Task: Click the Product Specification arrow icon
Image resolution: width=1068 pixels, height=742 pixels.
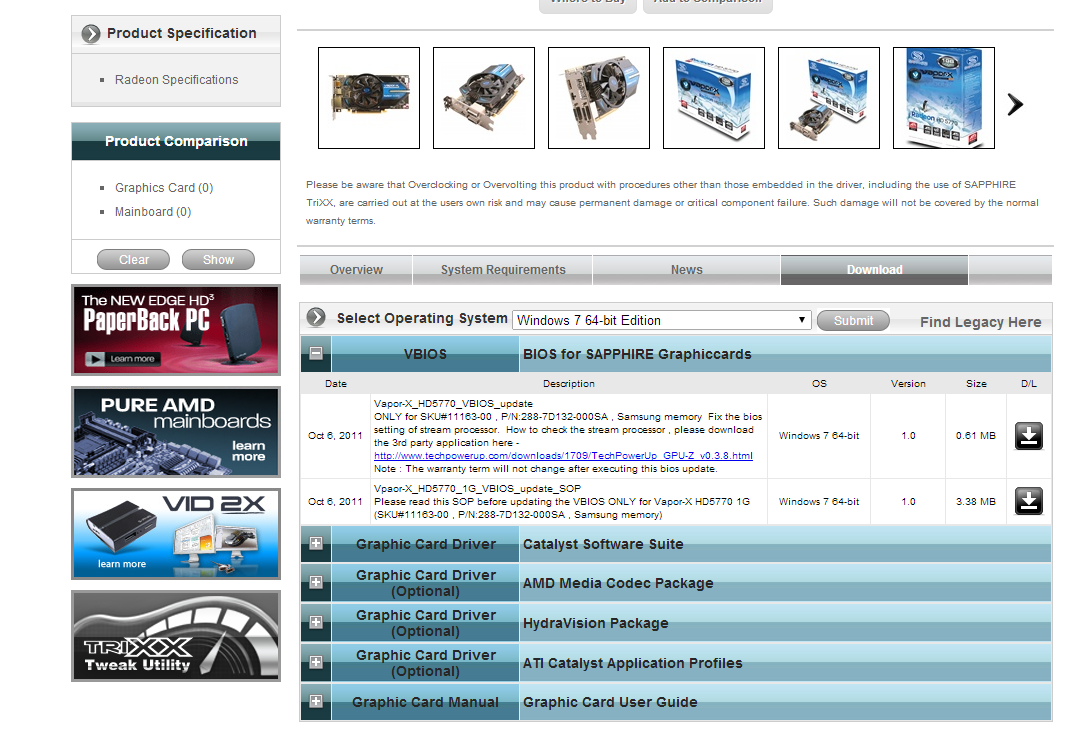Action: [x=91, y=33]
